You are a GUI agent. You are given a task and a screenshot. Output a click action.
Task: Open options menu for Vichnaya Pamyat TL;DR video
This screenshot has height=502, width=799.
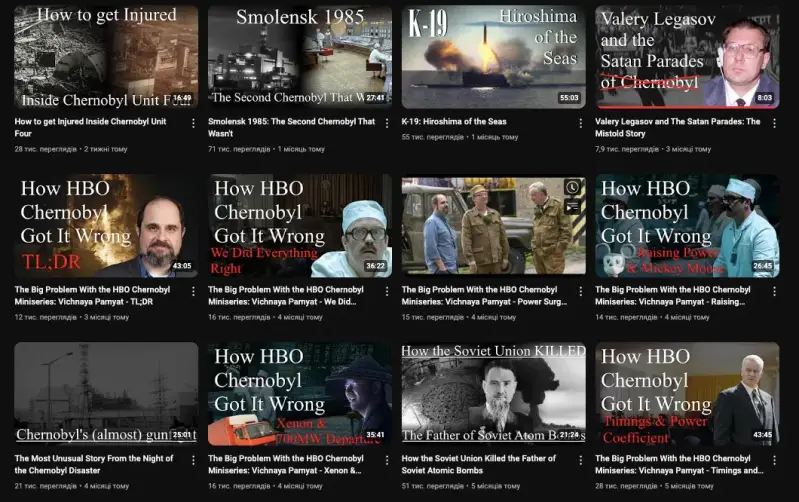pos(193,292)
